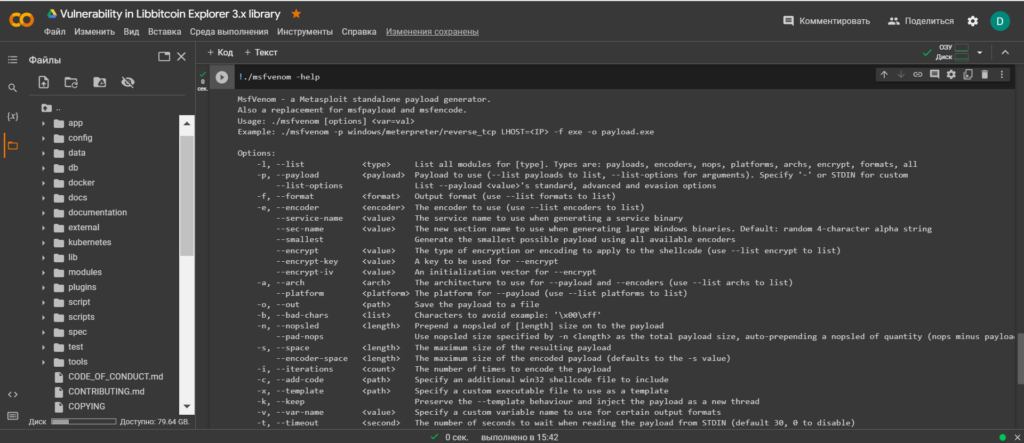Click the disk usage bar in Files footer
1024x443 pixels.
84,422
